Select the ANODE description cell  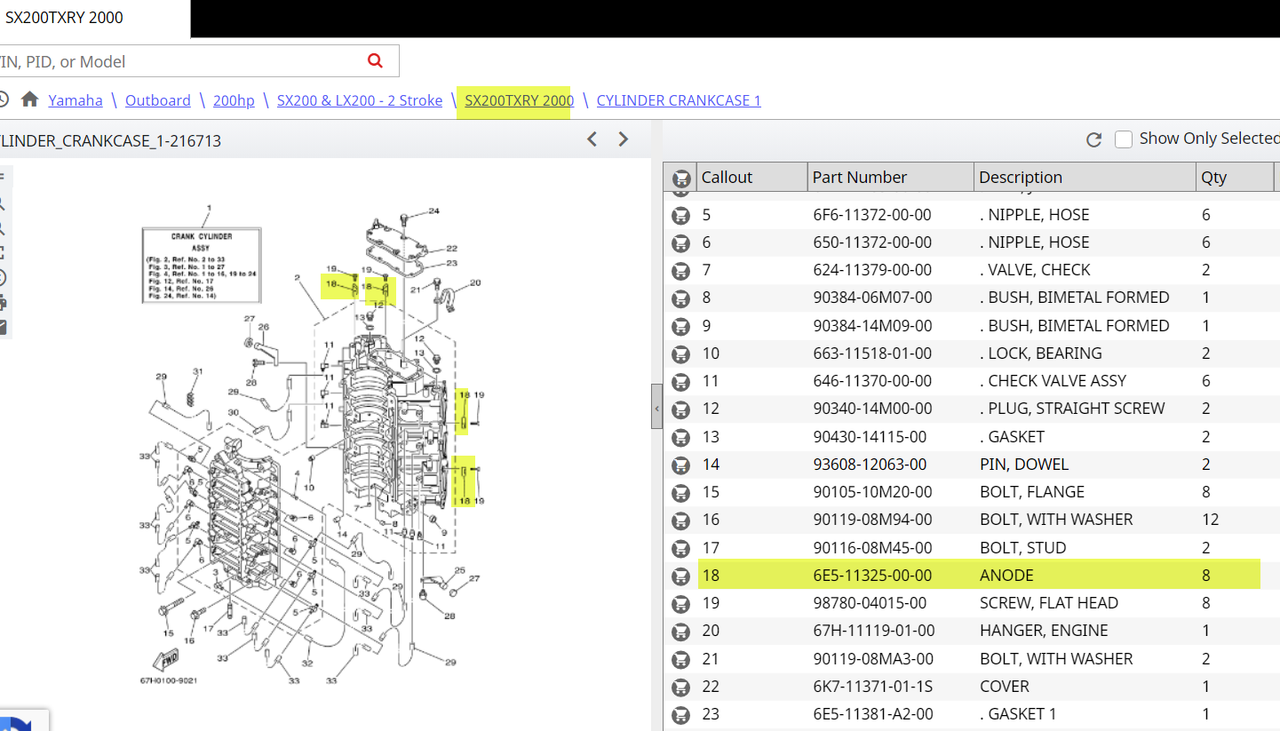click(x=1006, y=575)
